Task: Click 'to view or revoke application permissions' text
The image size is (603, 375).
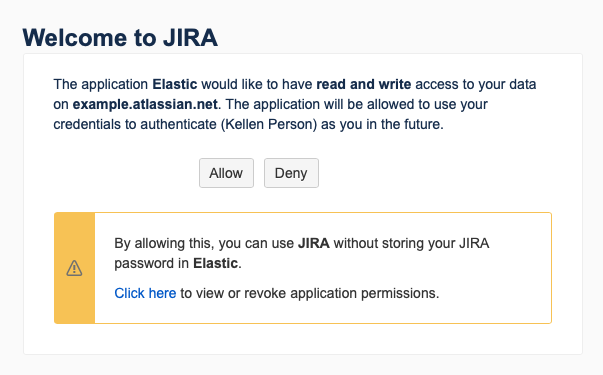Action: [310, 293]
